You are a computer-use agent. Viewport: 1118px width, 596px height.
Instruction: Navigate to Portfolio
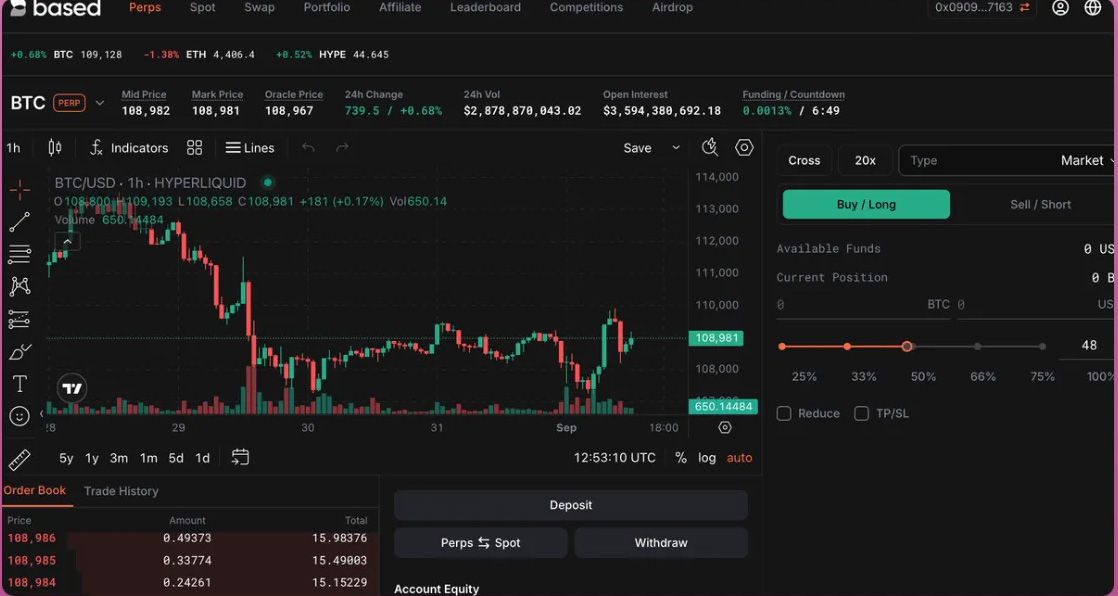pos(327,7)
